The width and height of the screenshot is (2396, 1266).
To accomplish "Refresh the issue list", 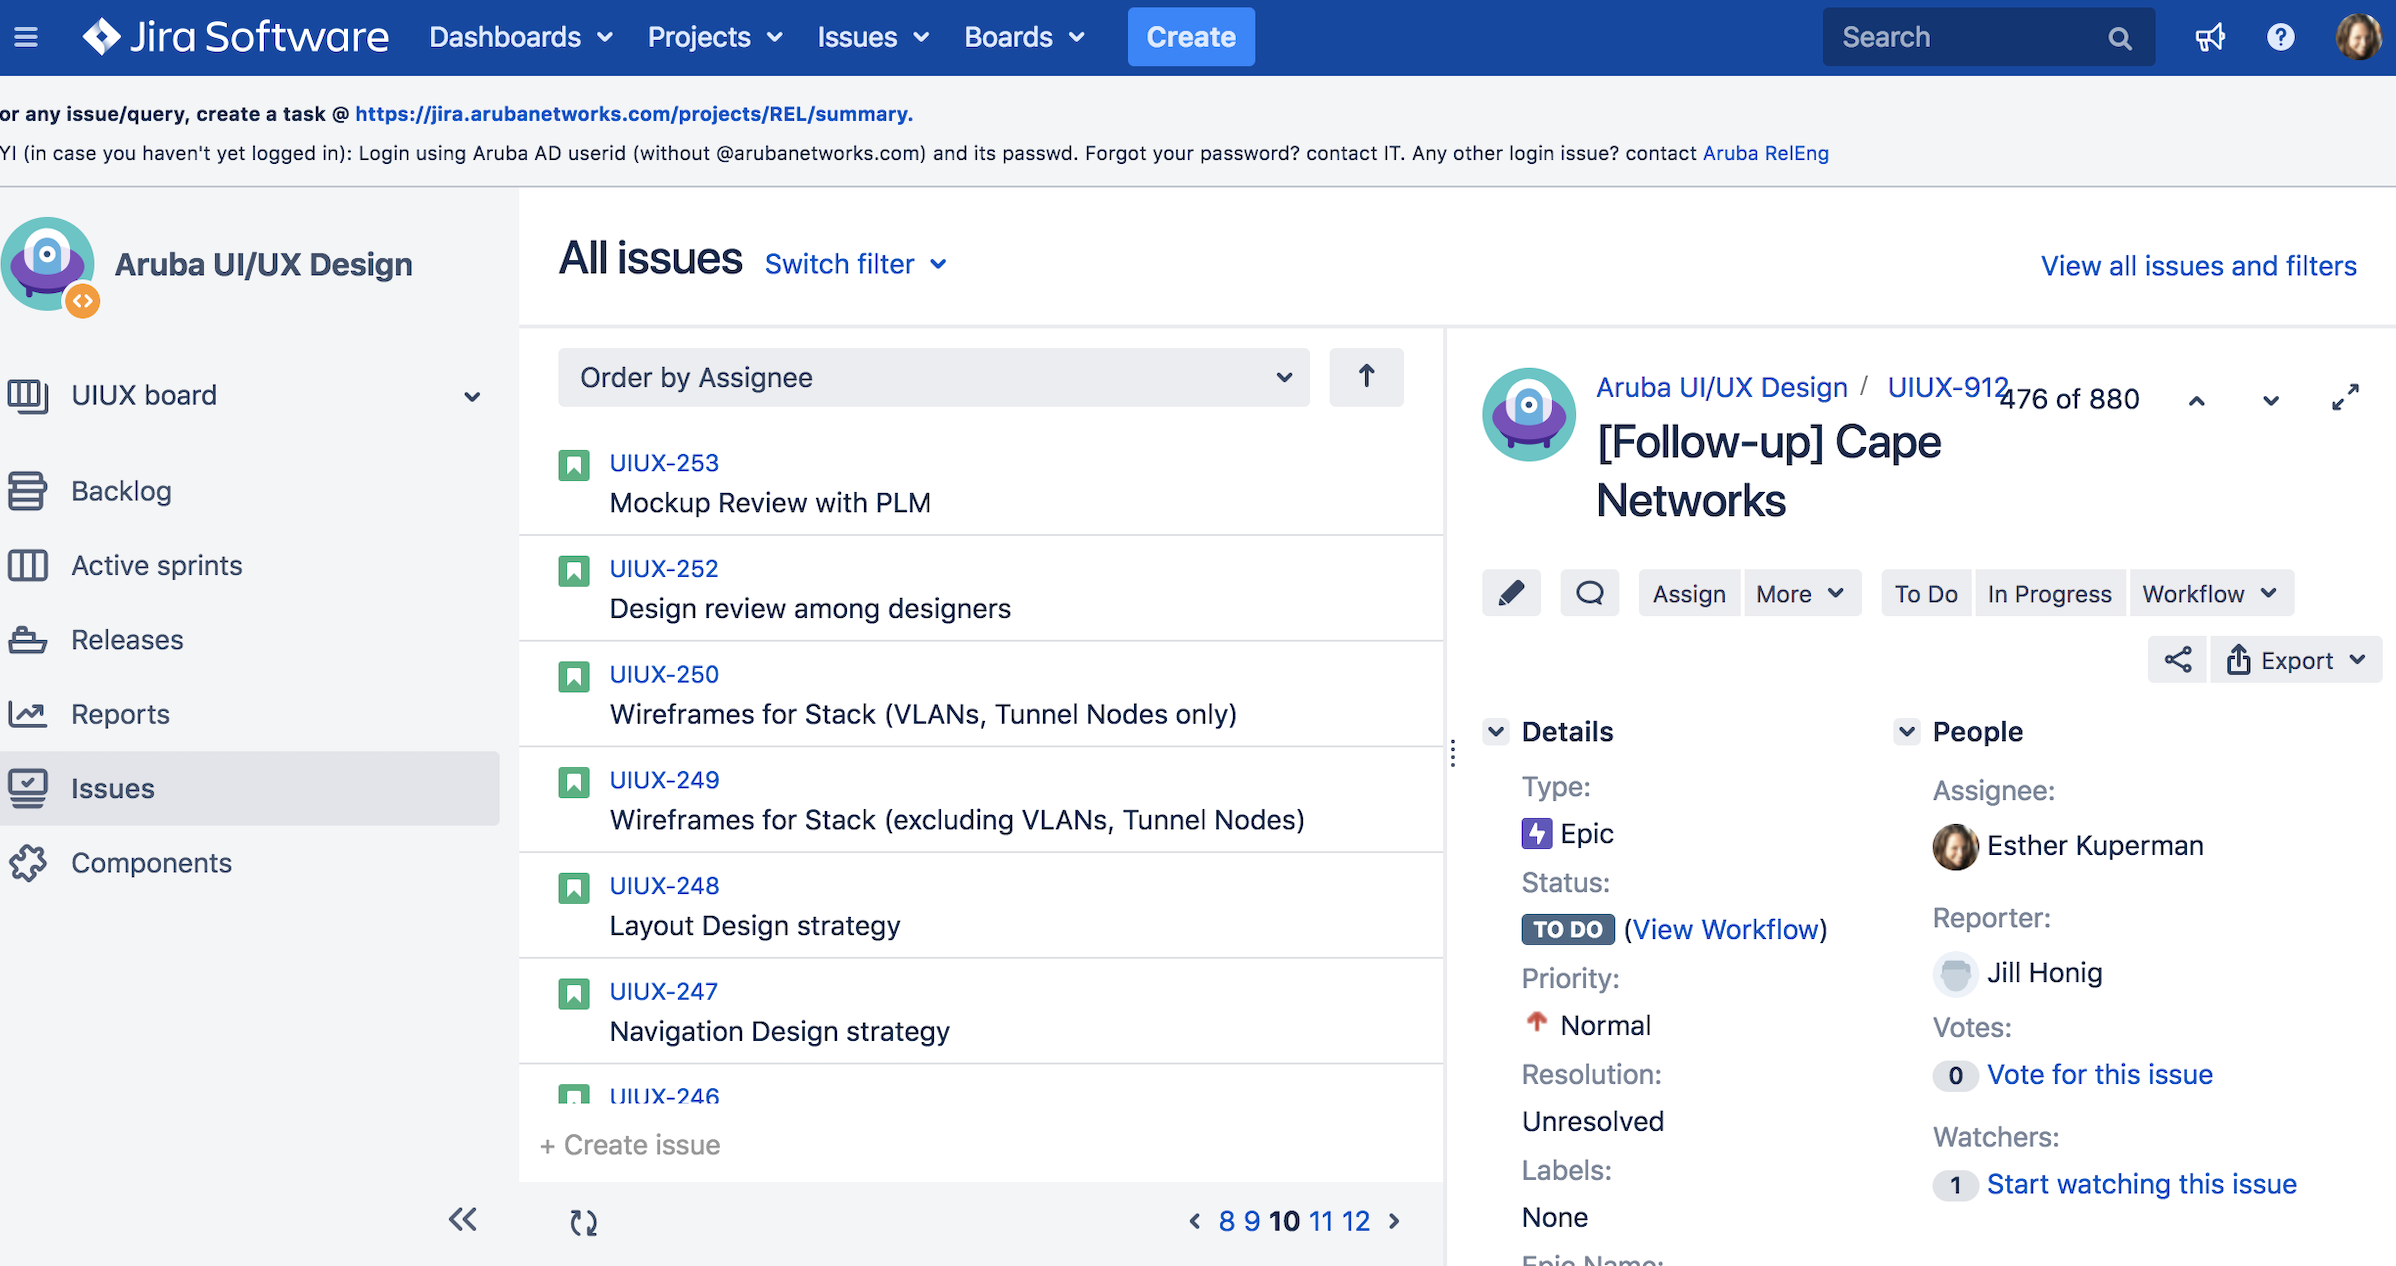I will coord(584,1222).
